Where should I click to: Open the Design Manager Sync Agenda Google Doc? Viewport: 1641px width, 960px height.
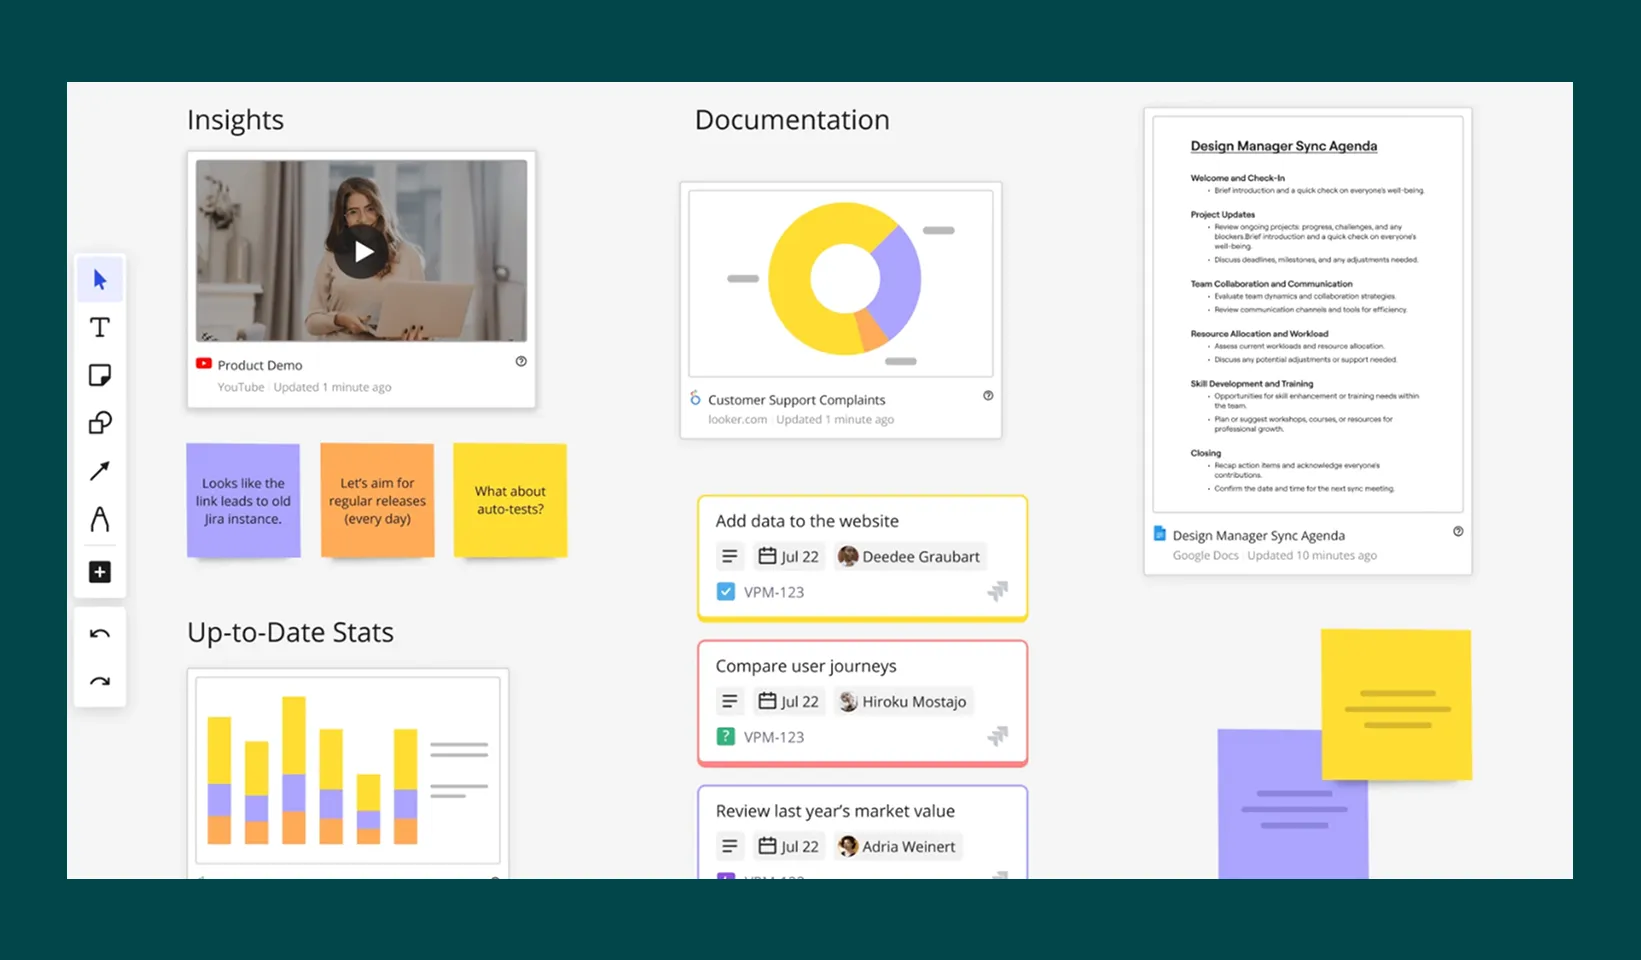pos(1260,535)
